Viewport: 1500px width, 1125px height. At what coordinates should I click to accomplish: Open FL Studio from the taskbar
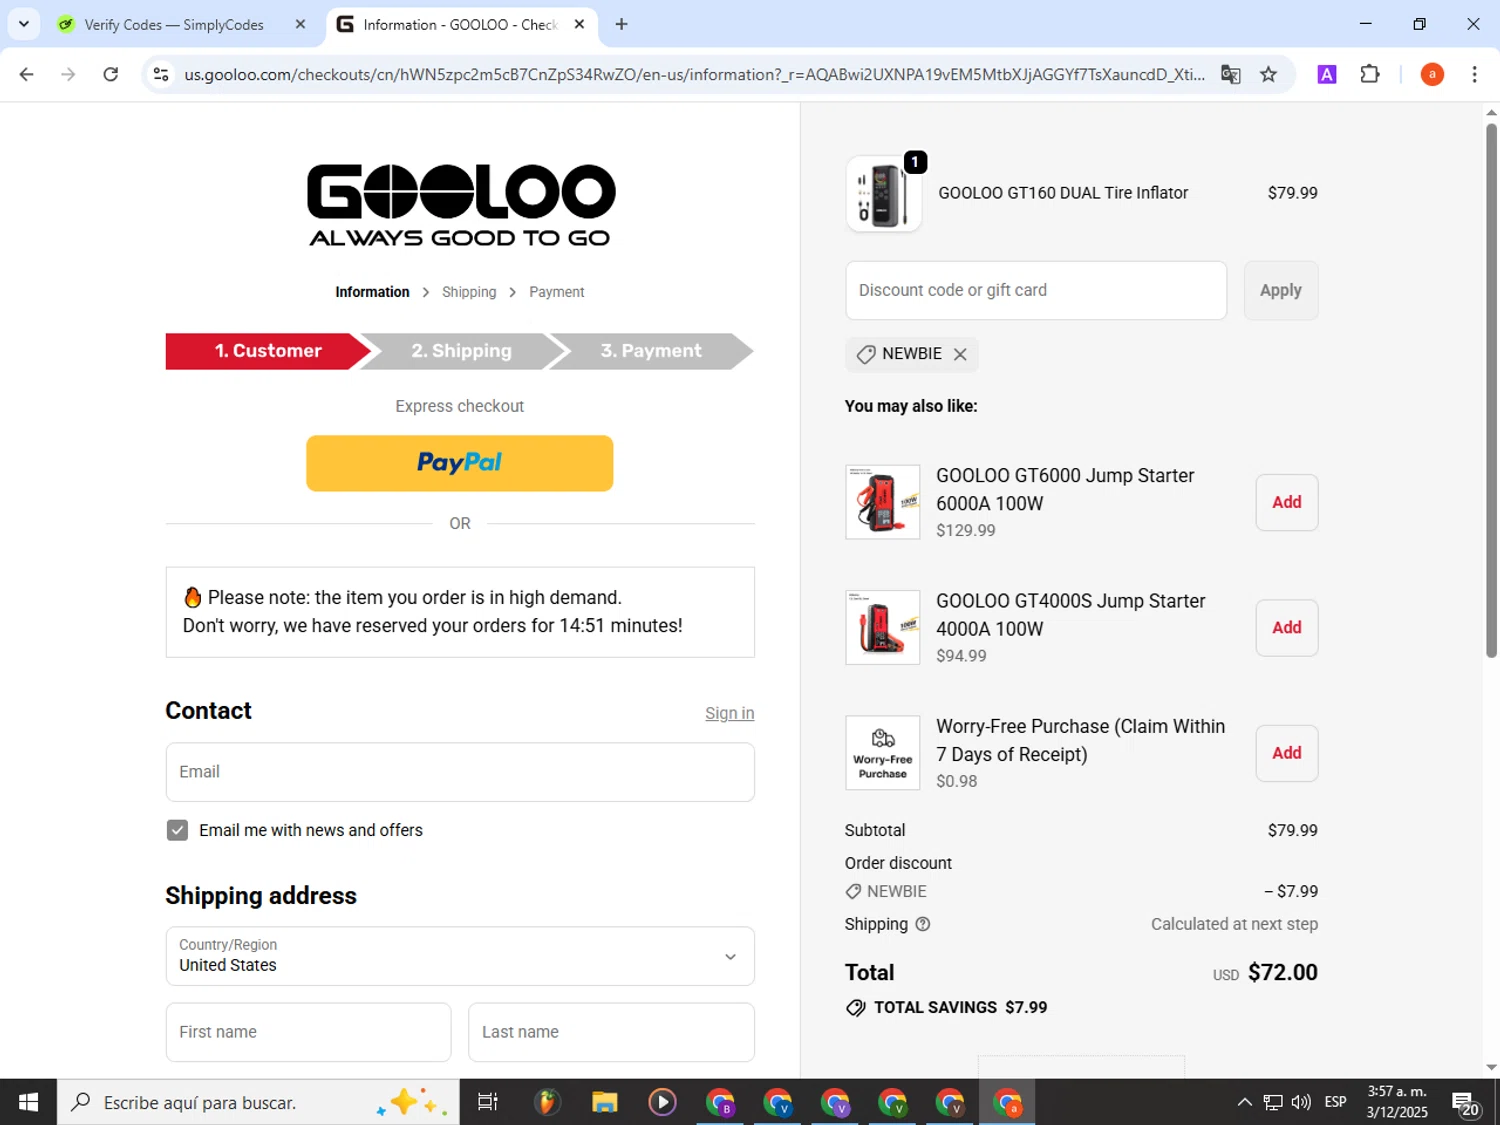click(546, 1102)
